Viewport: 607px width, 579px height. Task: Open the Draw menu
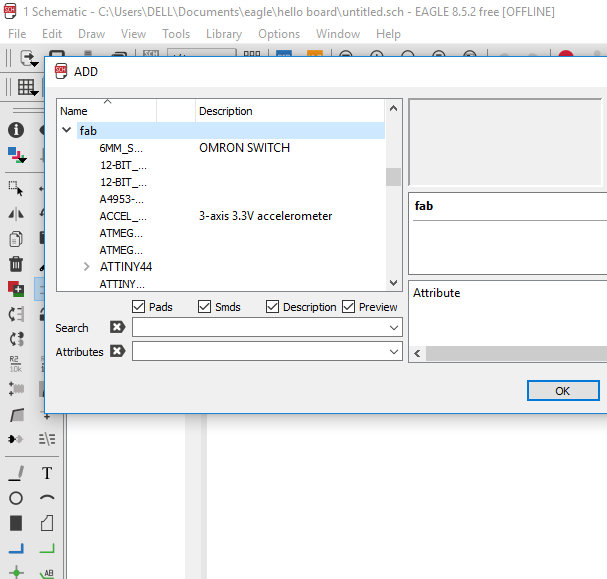coord(91,34)
